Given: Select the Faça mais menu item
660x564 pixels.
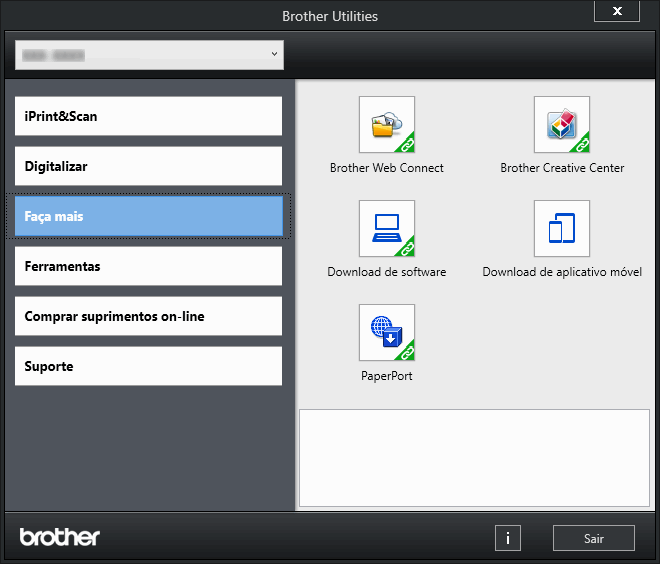Looking at the screenshot, I should click(x=149, y=216).
